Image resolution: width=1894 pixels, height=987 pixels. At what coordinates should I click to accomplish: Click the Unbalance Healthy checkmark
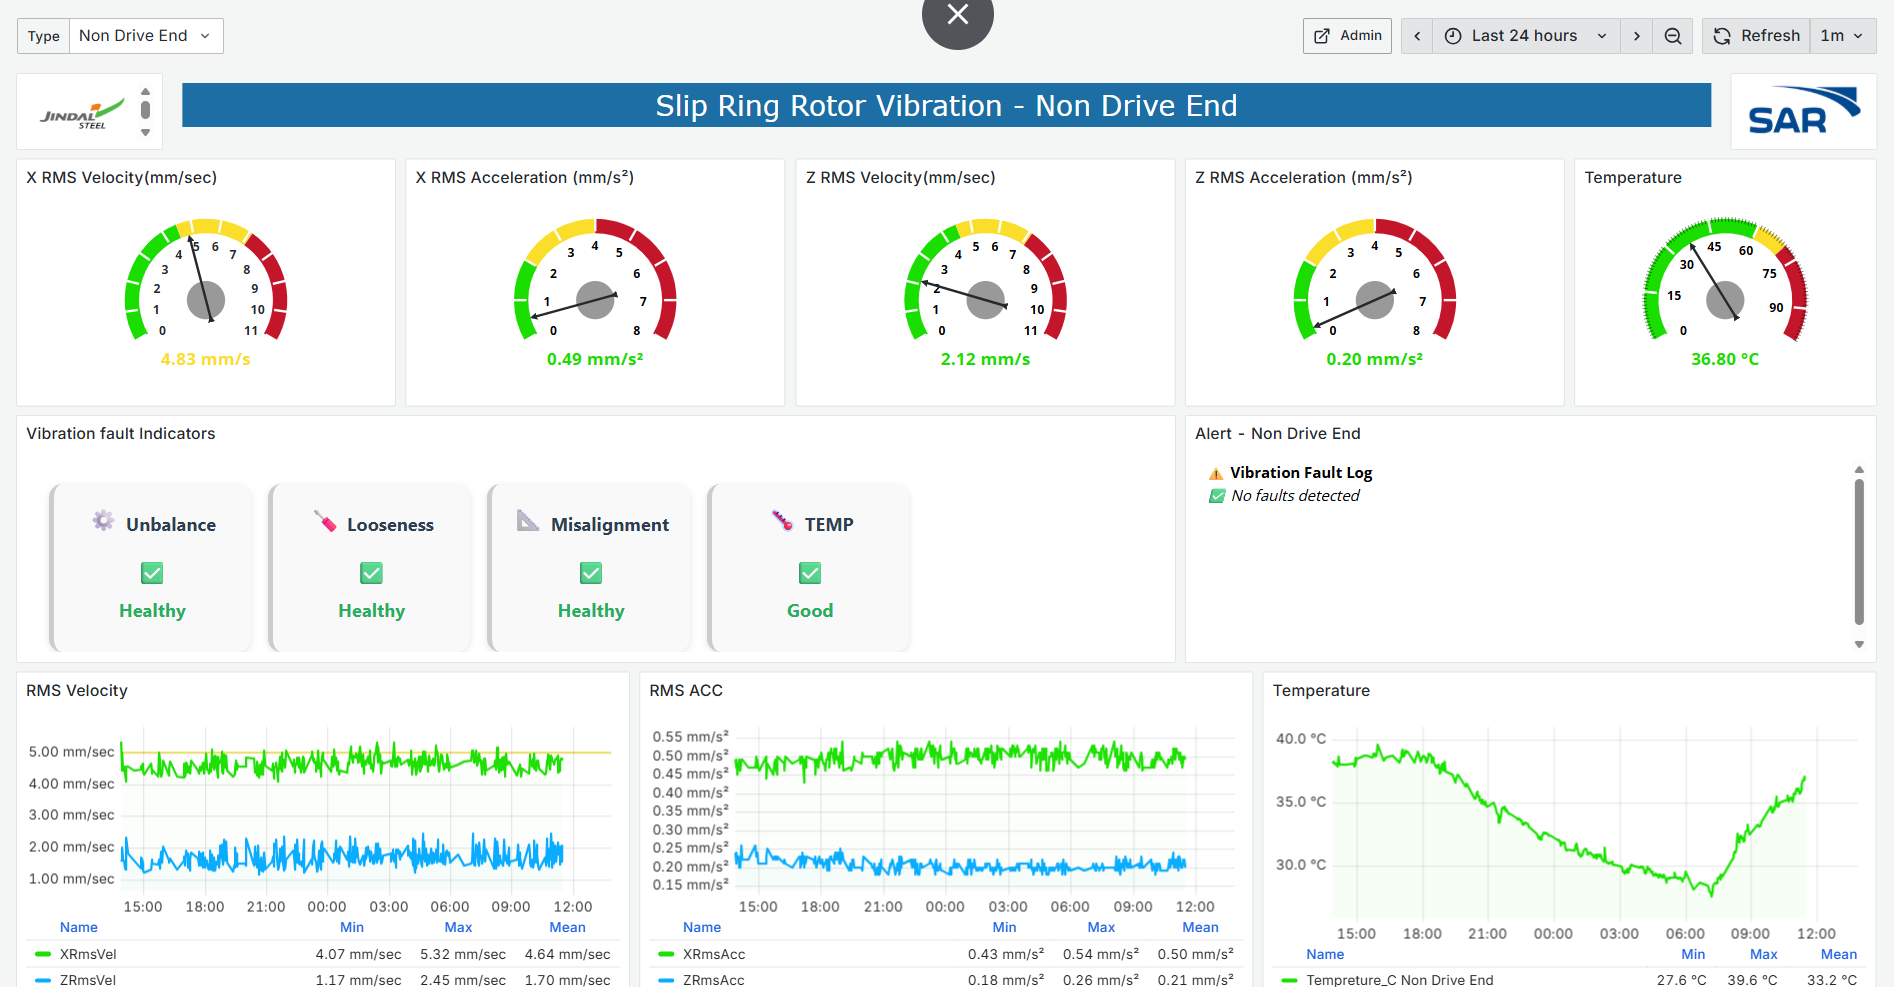(x=152, y=573)
